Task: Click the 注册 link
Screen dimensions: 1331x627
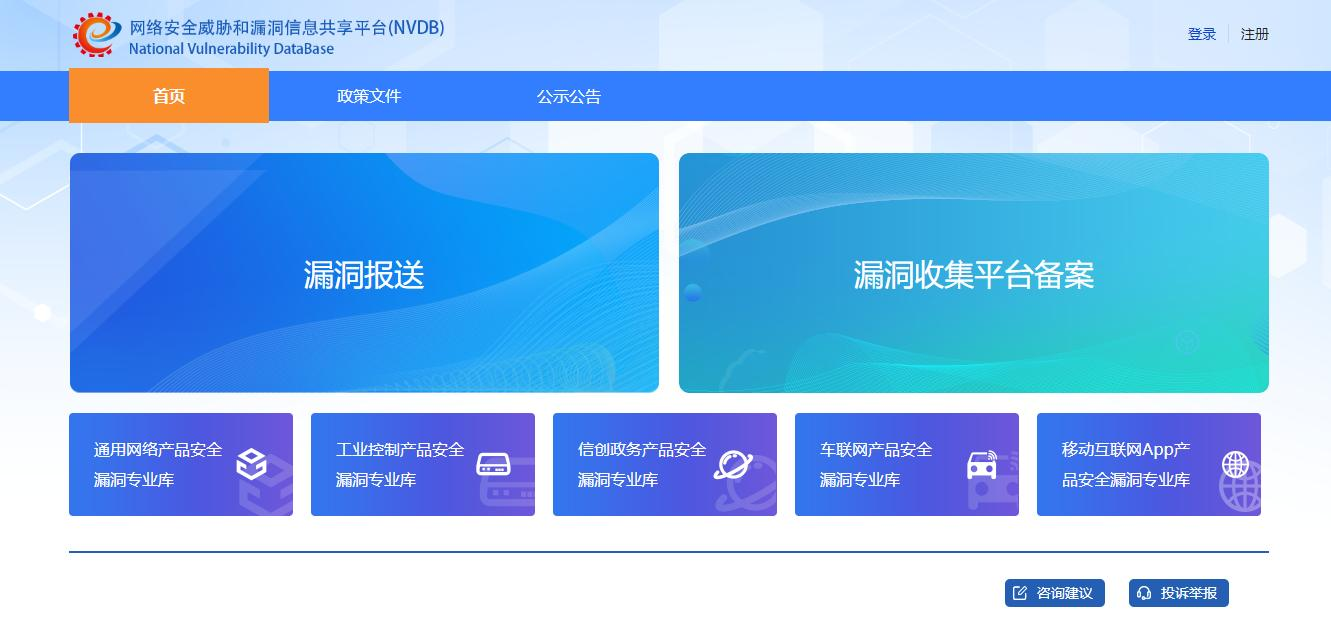Action: click(1255, 34)
